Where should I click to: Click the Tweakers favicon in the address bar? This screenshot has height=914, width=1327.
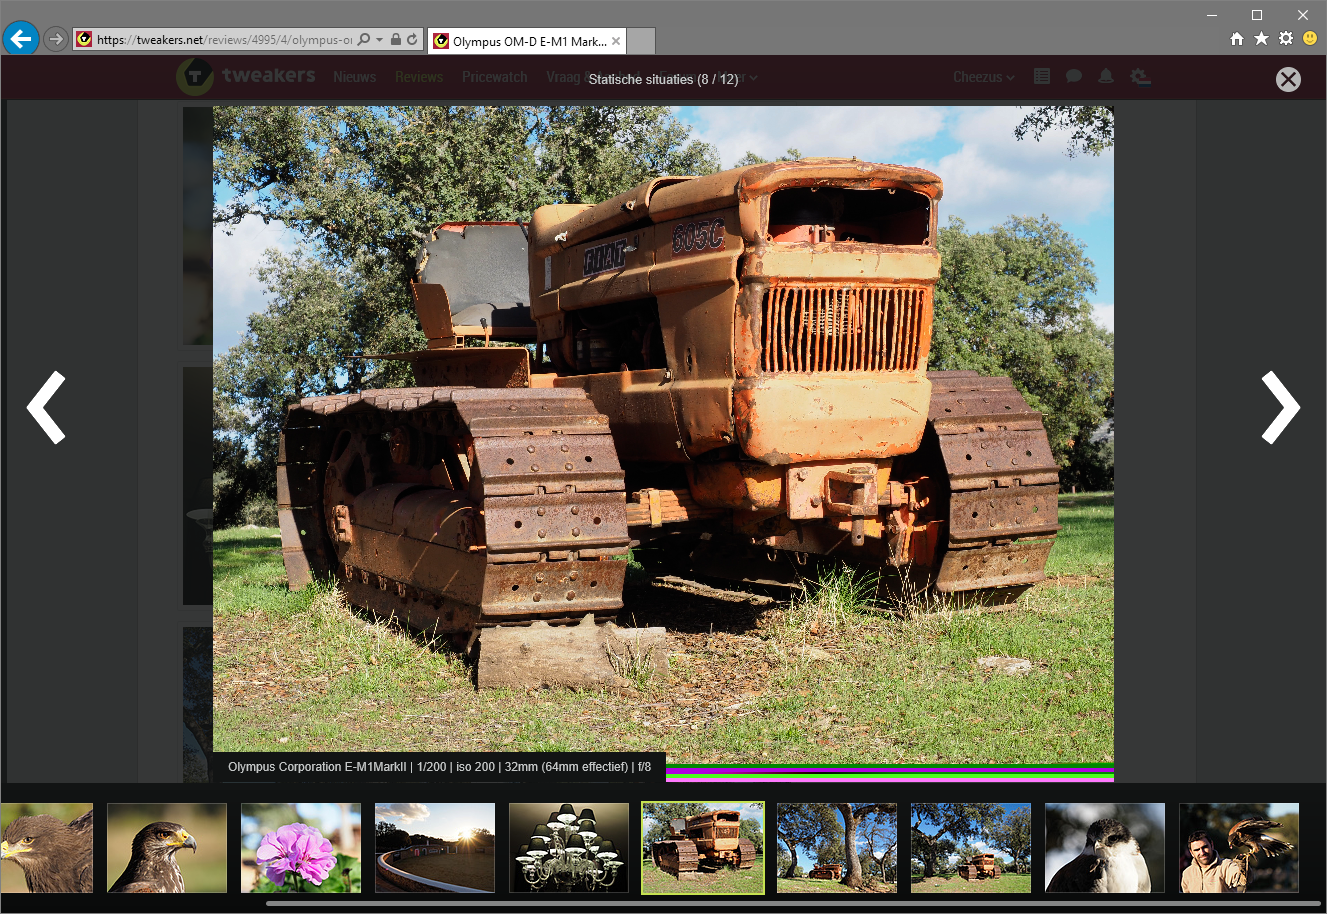[x=84, y=40]
